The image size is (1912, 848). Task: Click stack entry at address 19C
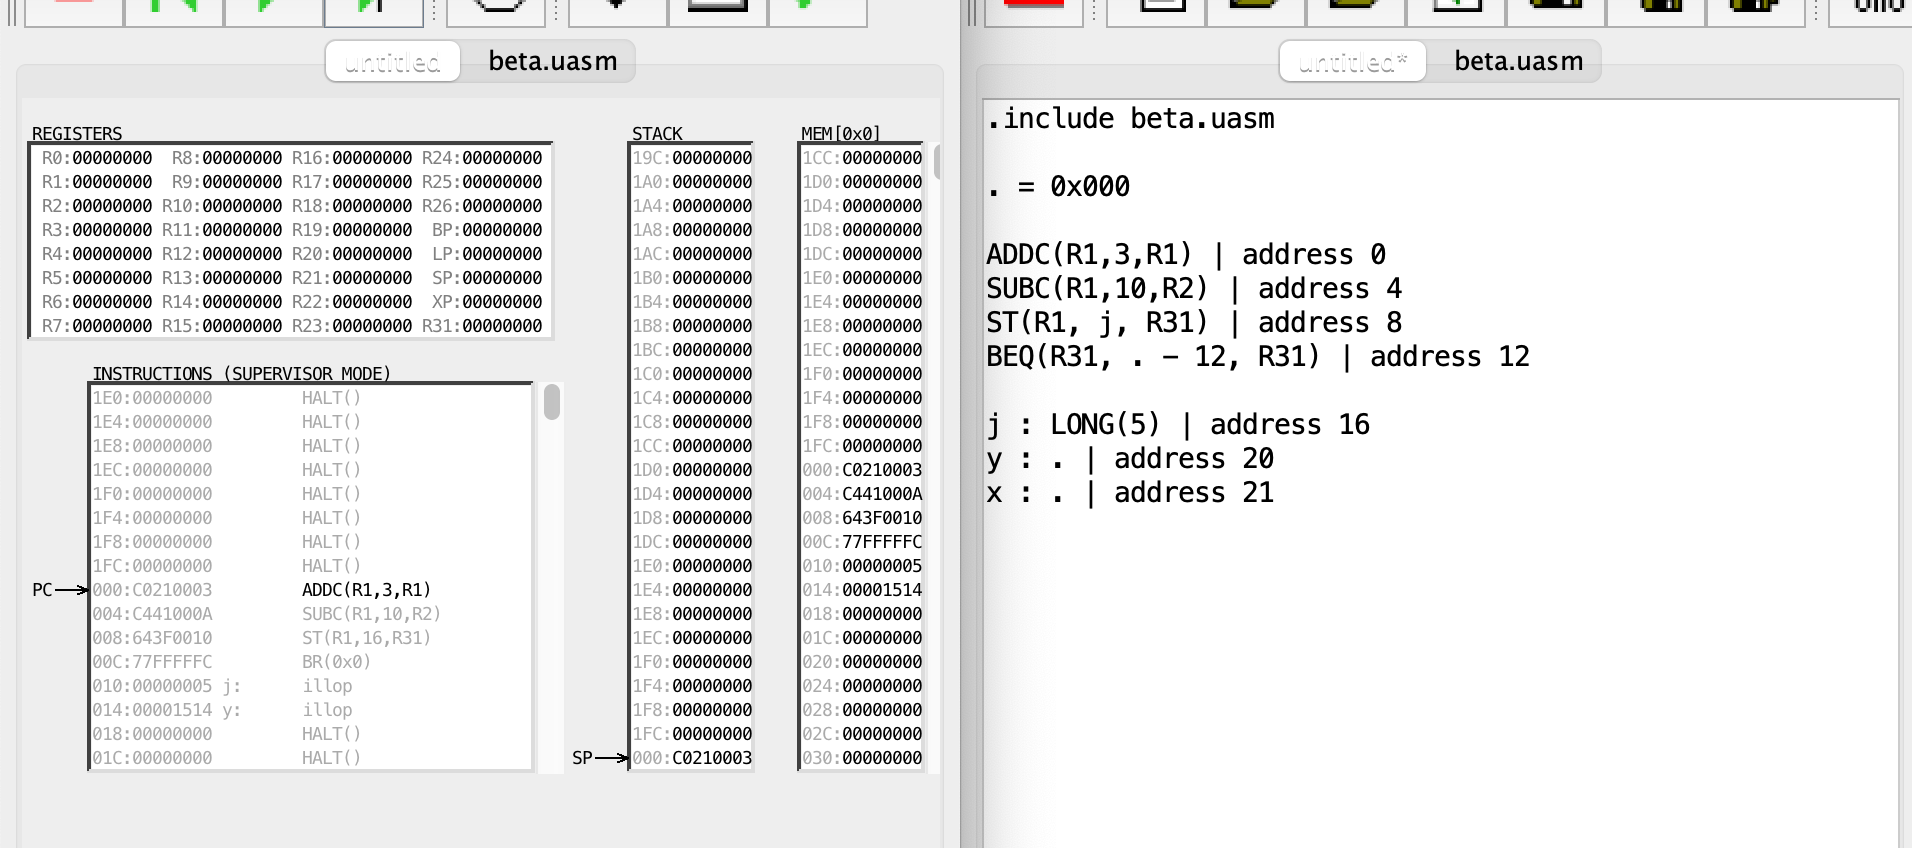point(692,158)
